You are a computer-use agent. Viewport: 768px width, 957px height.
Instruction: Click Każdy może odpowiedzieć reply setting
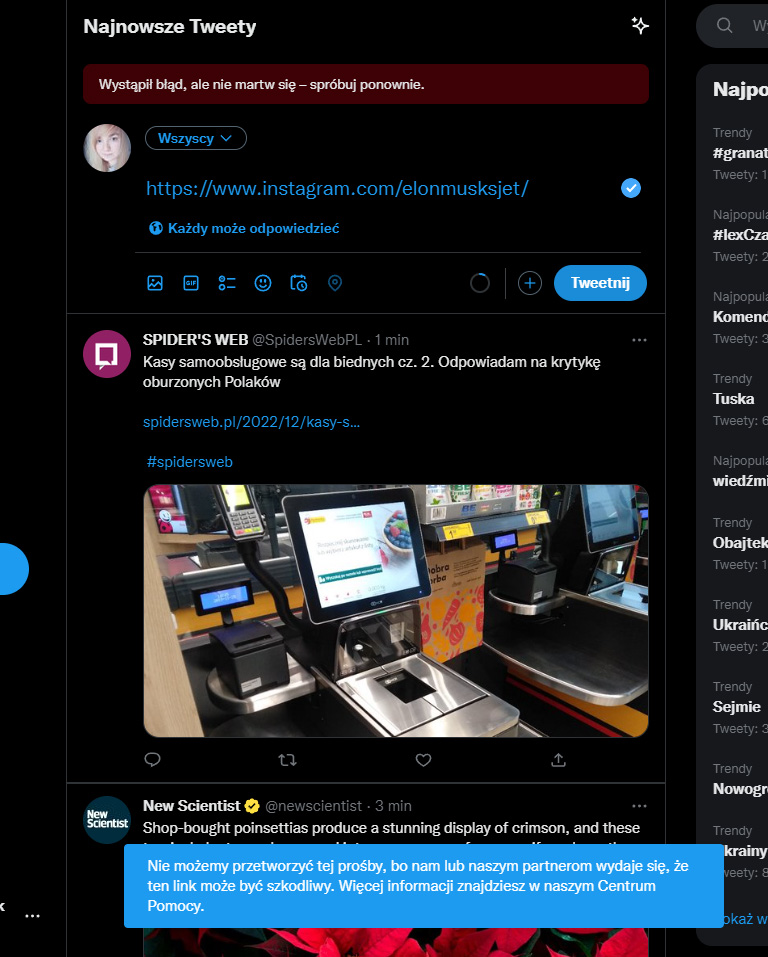click(x=244, y=228)
